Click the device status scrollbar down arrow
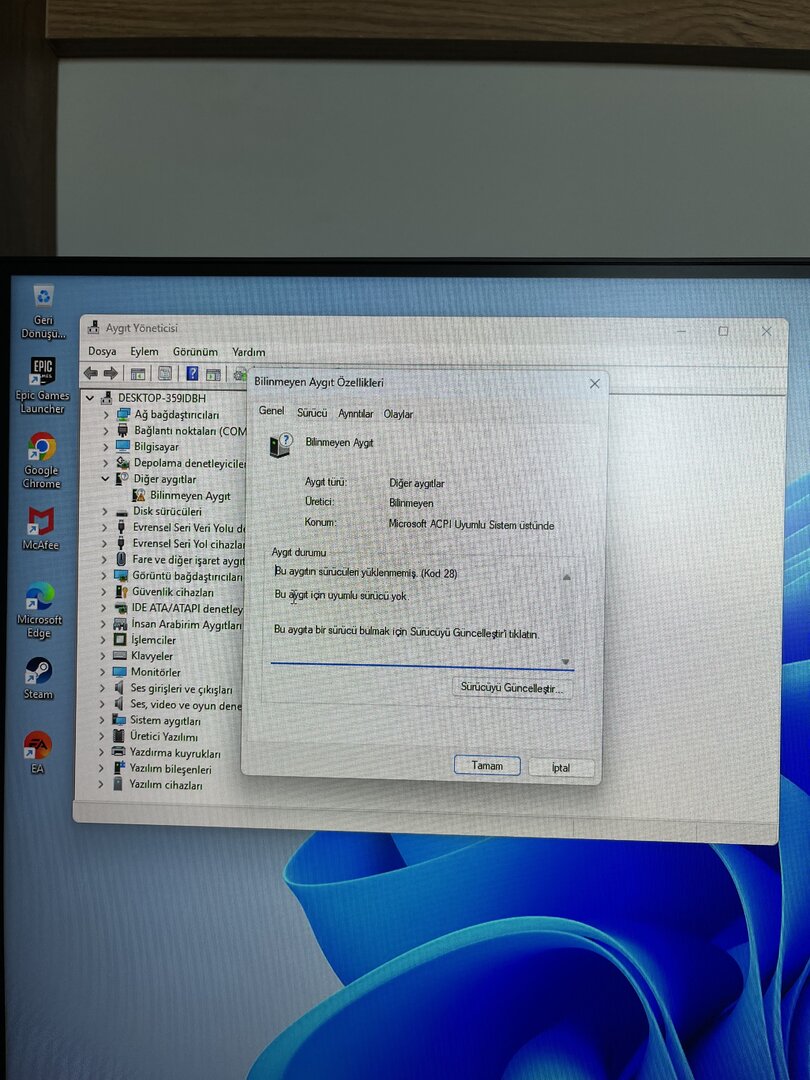The width and height of the screenshot is (810, 1080). 565,662
